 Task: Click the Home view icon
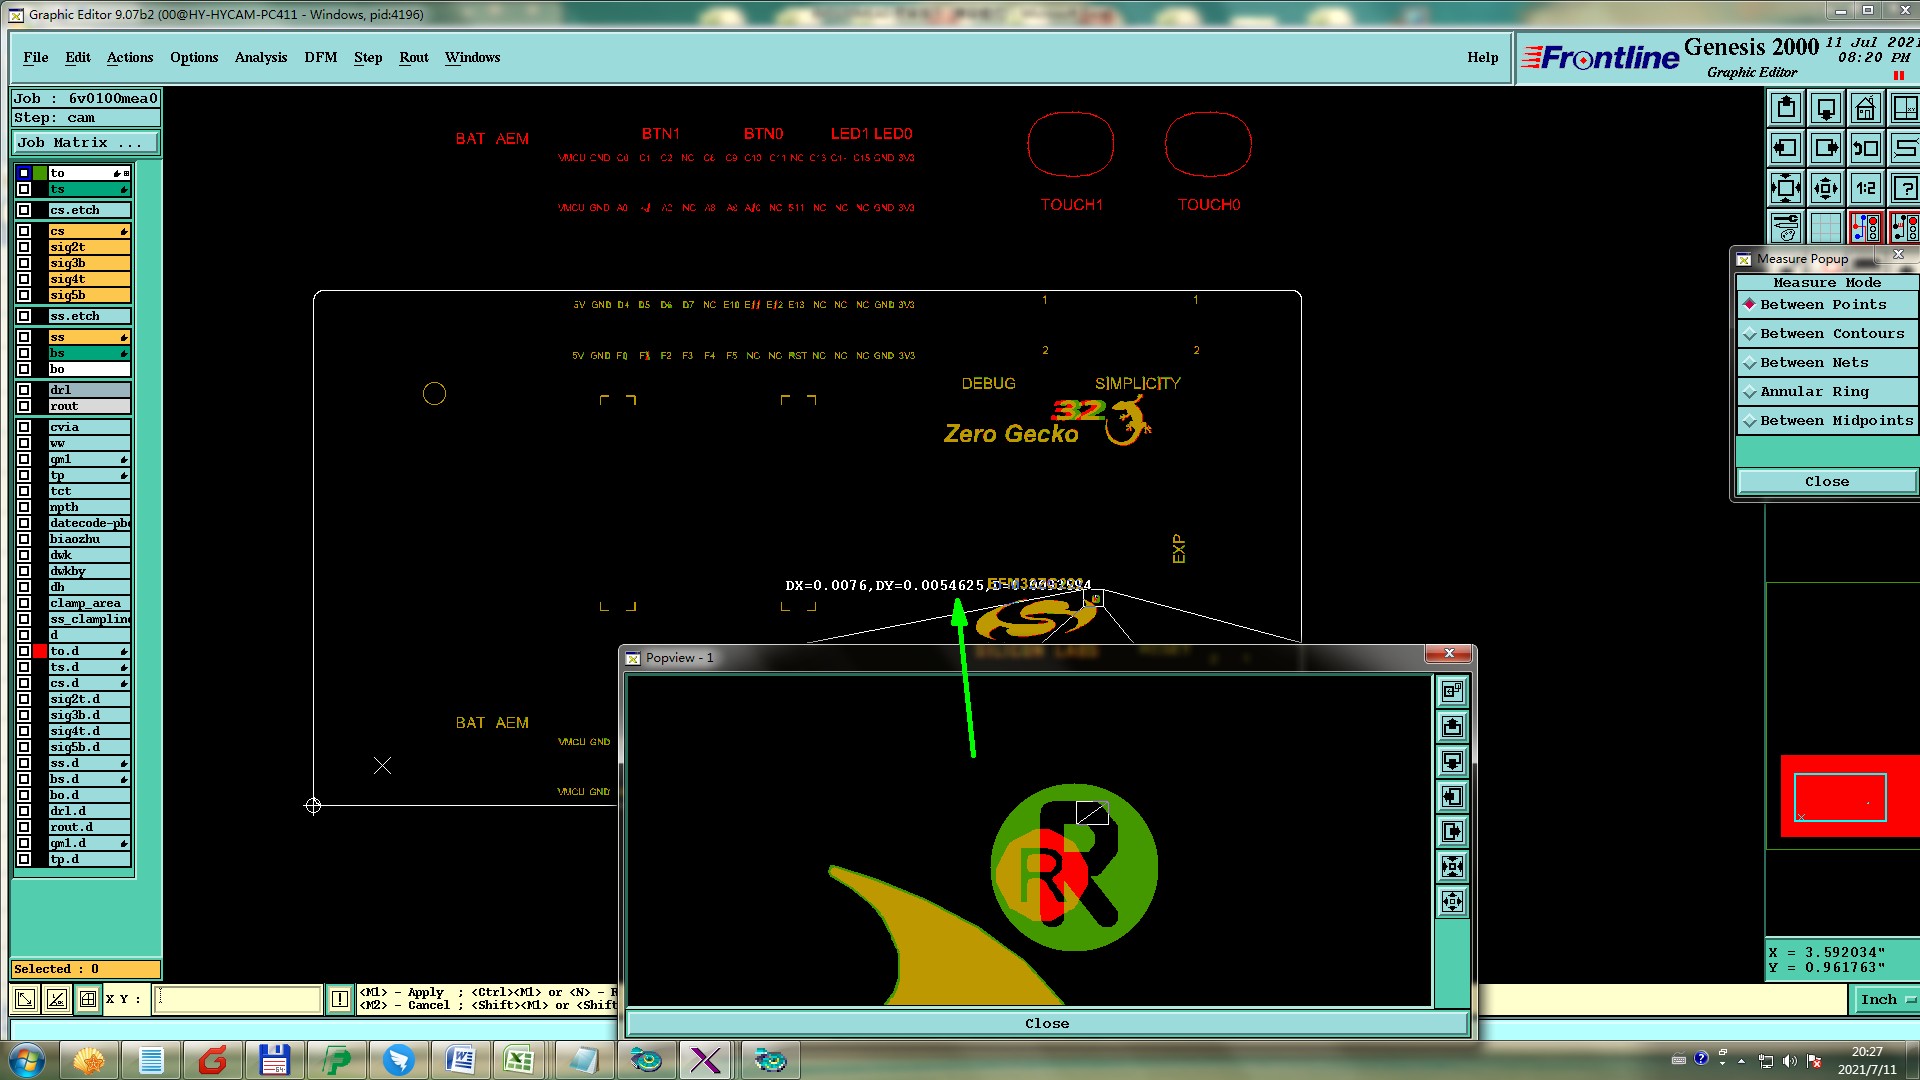click(1865, 108)
